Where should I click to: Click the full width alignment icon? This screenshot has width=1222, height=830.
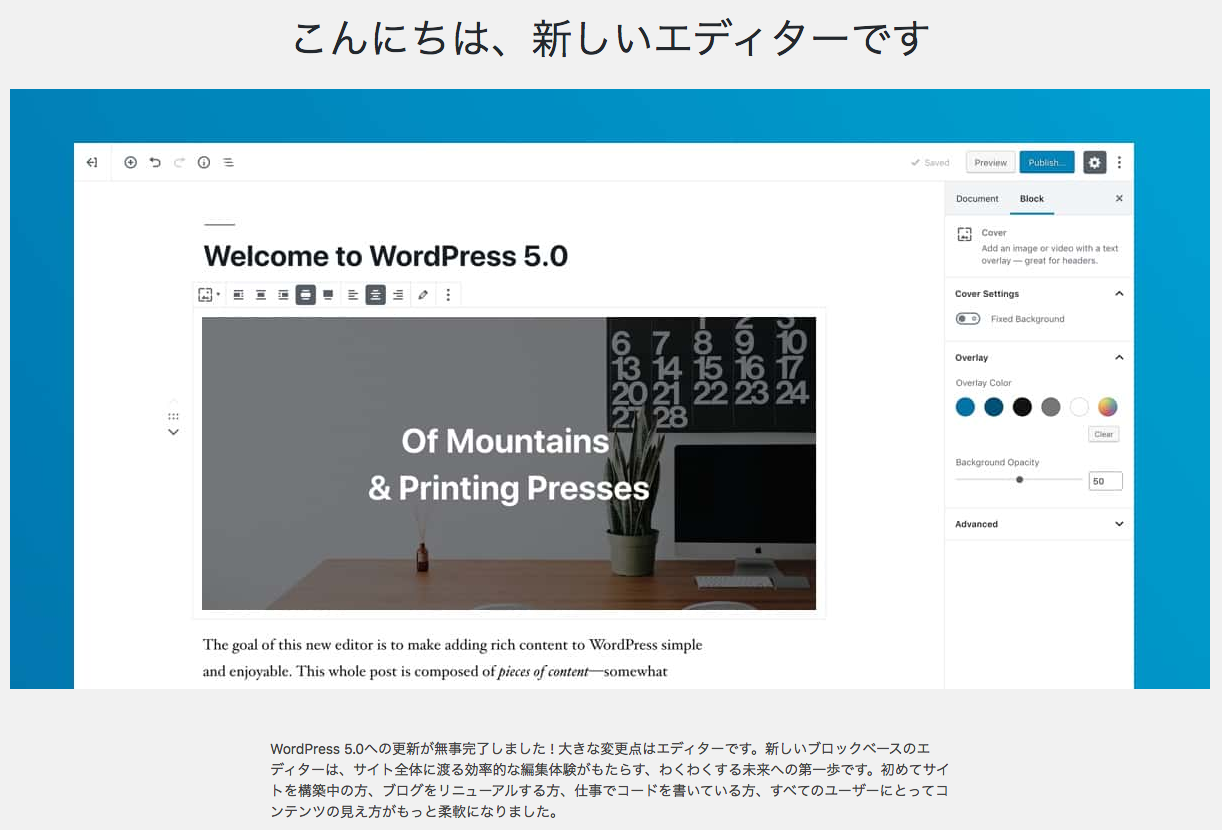coord(328,294)
